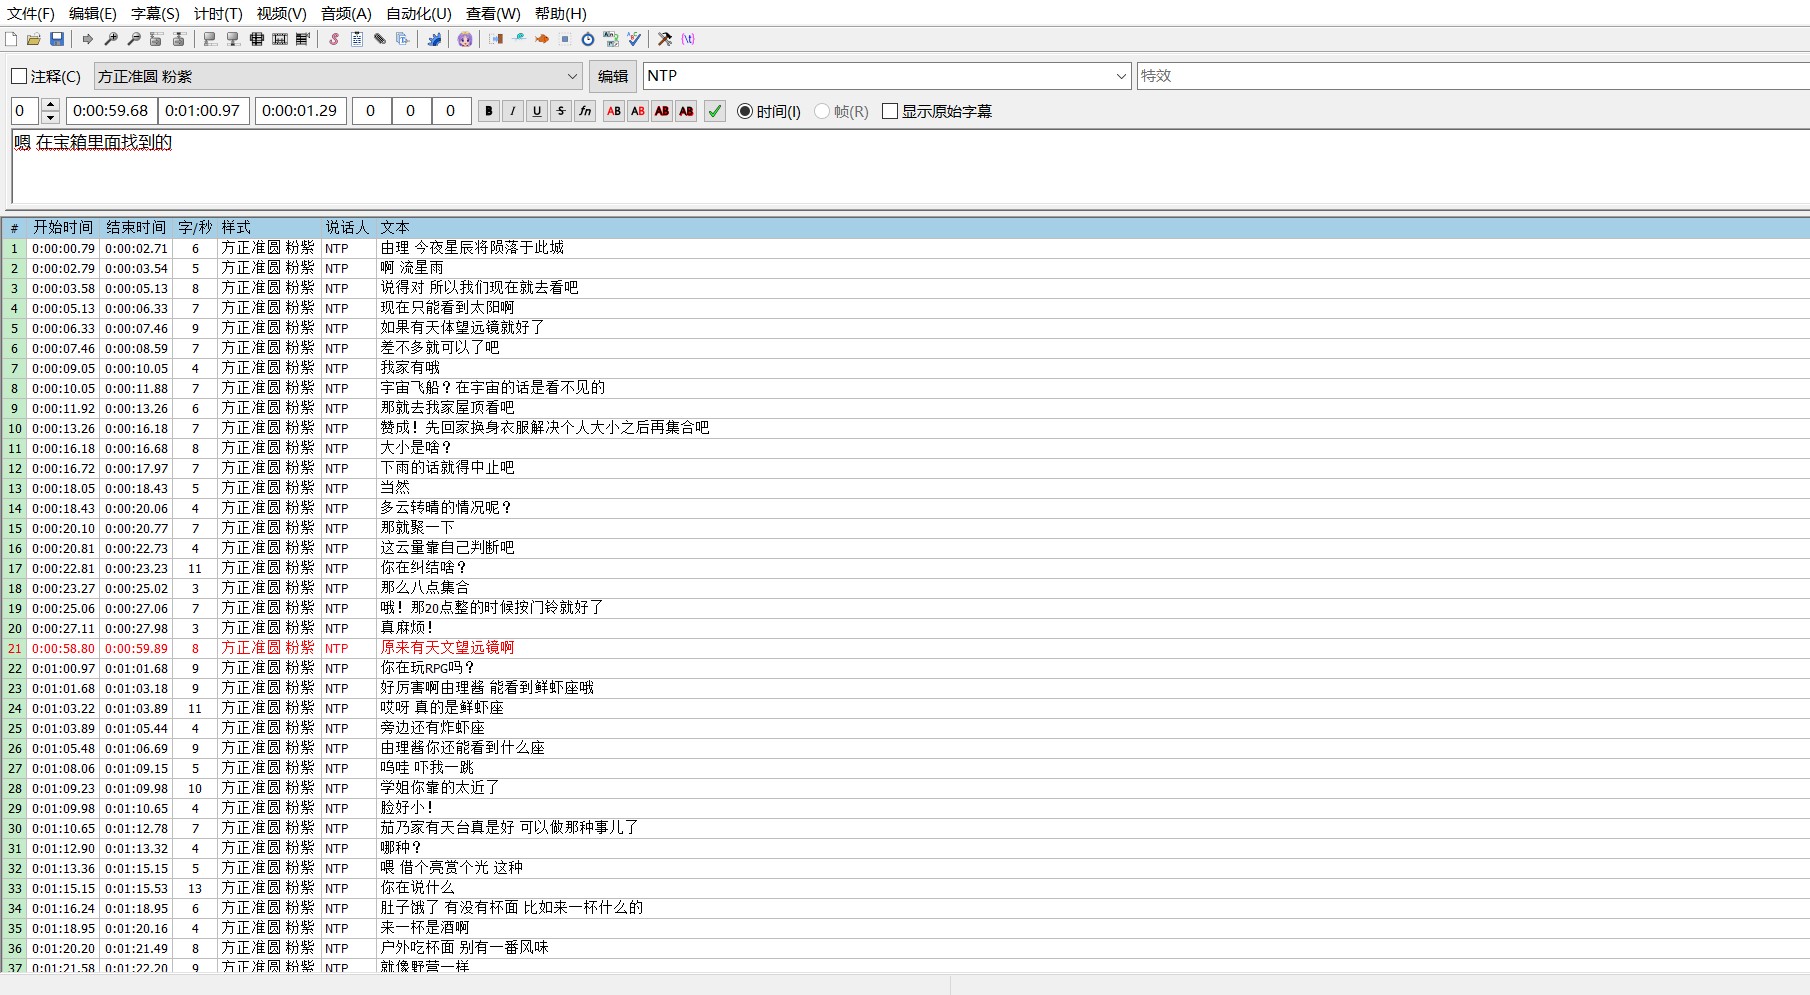
Task: Open the Shift Times dialog
Action: (496, 39)
